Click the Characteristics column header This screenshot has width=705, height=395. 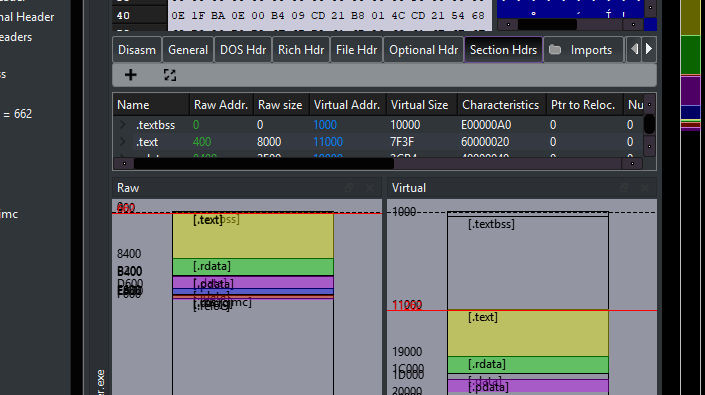pos(501,105)
